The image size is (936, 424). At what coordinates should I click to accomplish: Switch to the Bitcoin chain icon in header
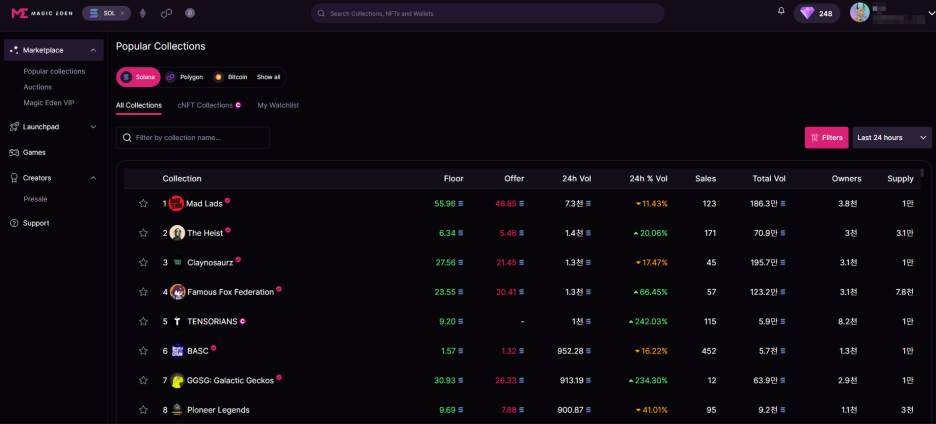click(x=190, y=13)
